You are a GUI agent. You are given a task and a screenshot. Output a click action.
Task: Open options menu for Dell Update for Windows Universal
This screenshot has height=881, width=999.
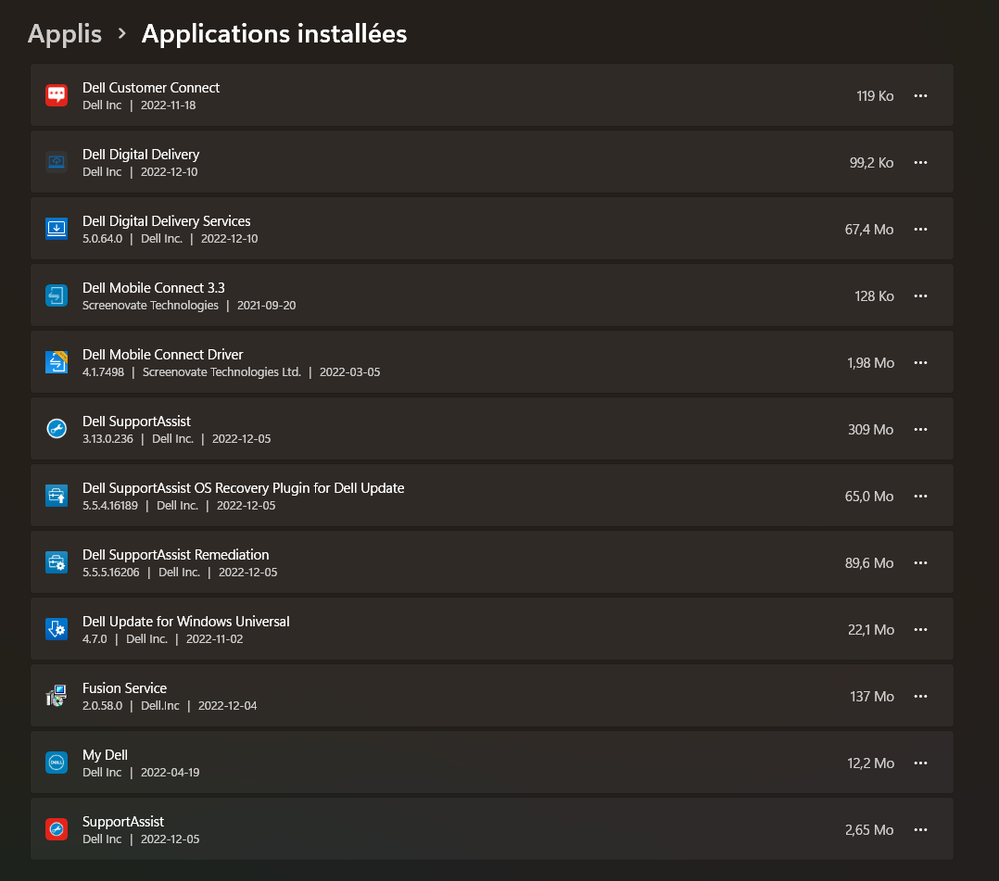(x=921, y=629)
